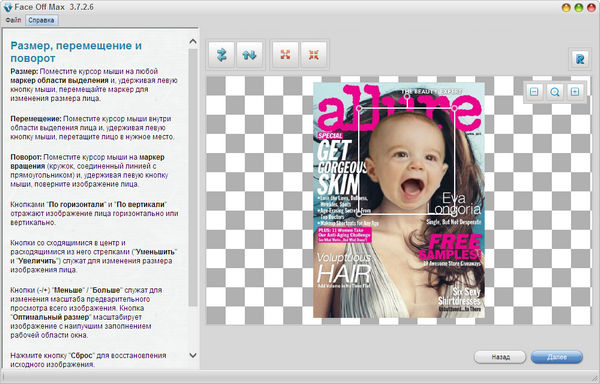Click the horizontal flip button
Image resolution: width=600 pixels, height=384 pixels.
click(x=221, y=55)
